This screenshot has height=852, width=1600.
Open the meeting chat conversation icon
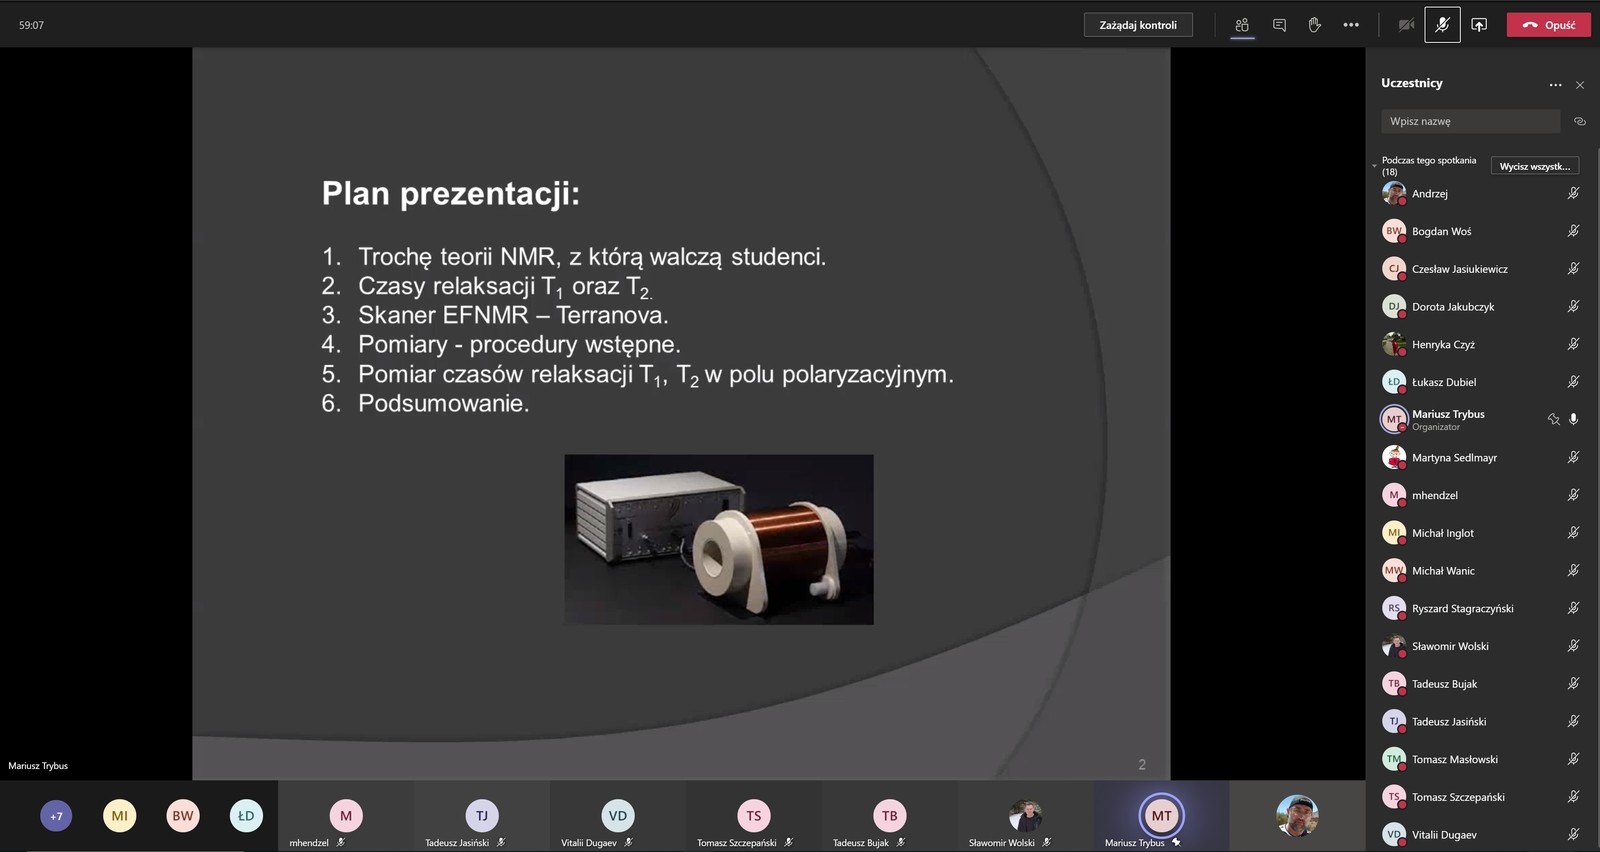coord(1279,25)
